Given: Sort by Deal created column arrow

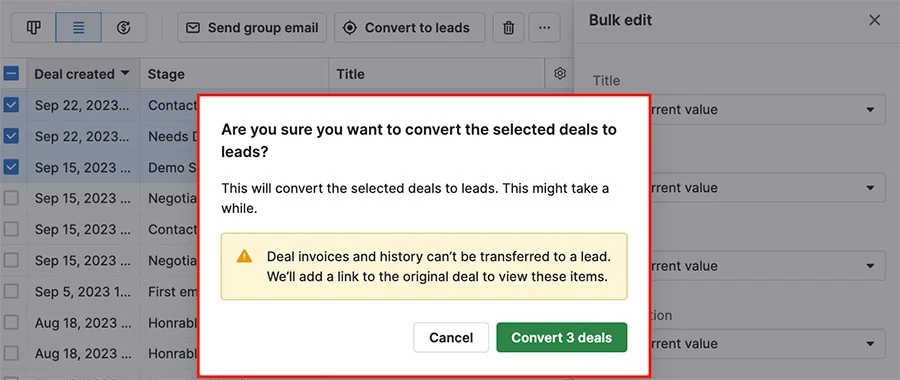Looking at the screenshot, I should pyautogui.click(x=125, y=73).
